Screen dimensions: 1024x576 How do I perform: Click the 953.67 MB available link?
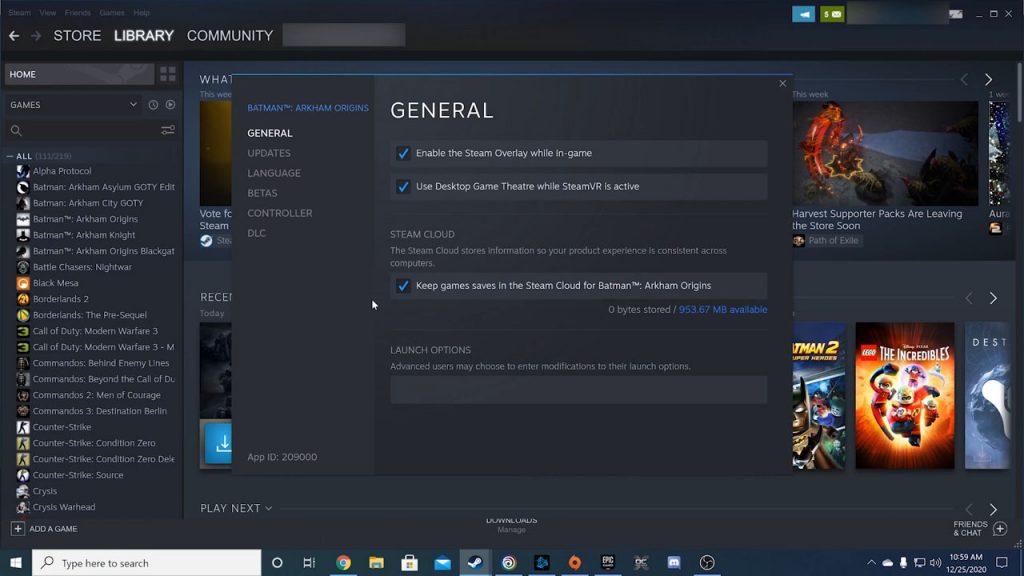click(x=723, y=310)
